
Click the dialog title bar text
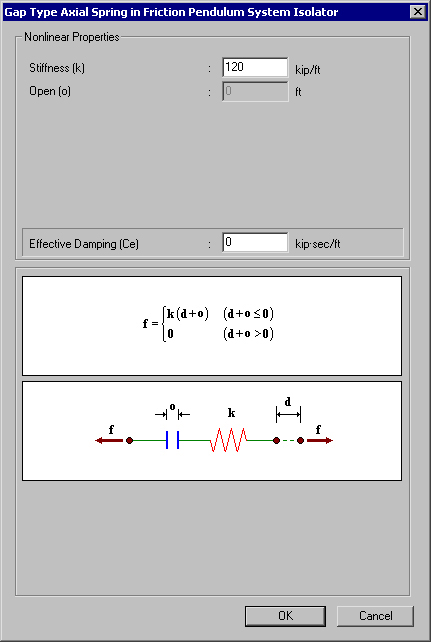click(x=171, y=12)
